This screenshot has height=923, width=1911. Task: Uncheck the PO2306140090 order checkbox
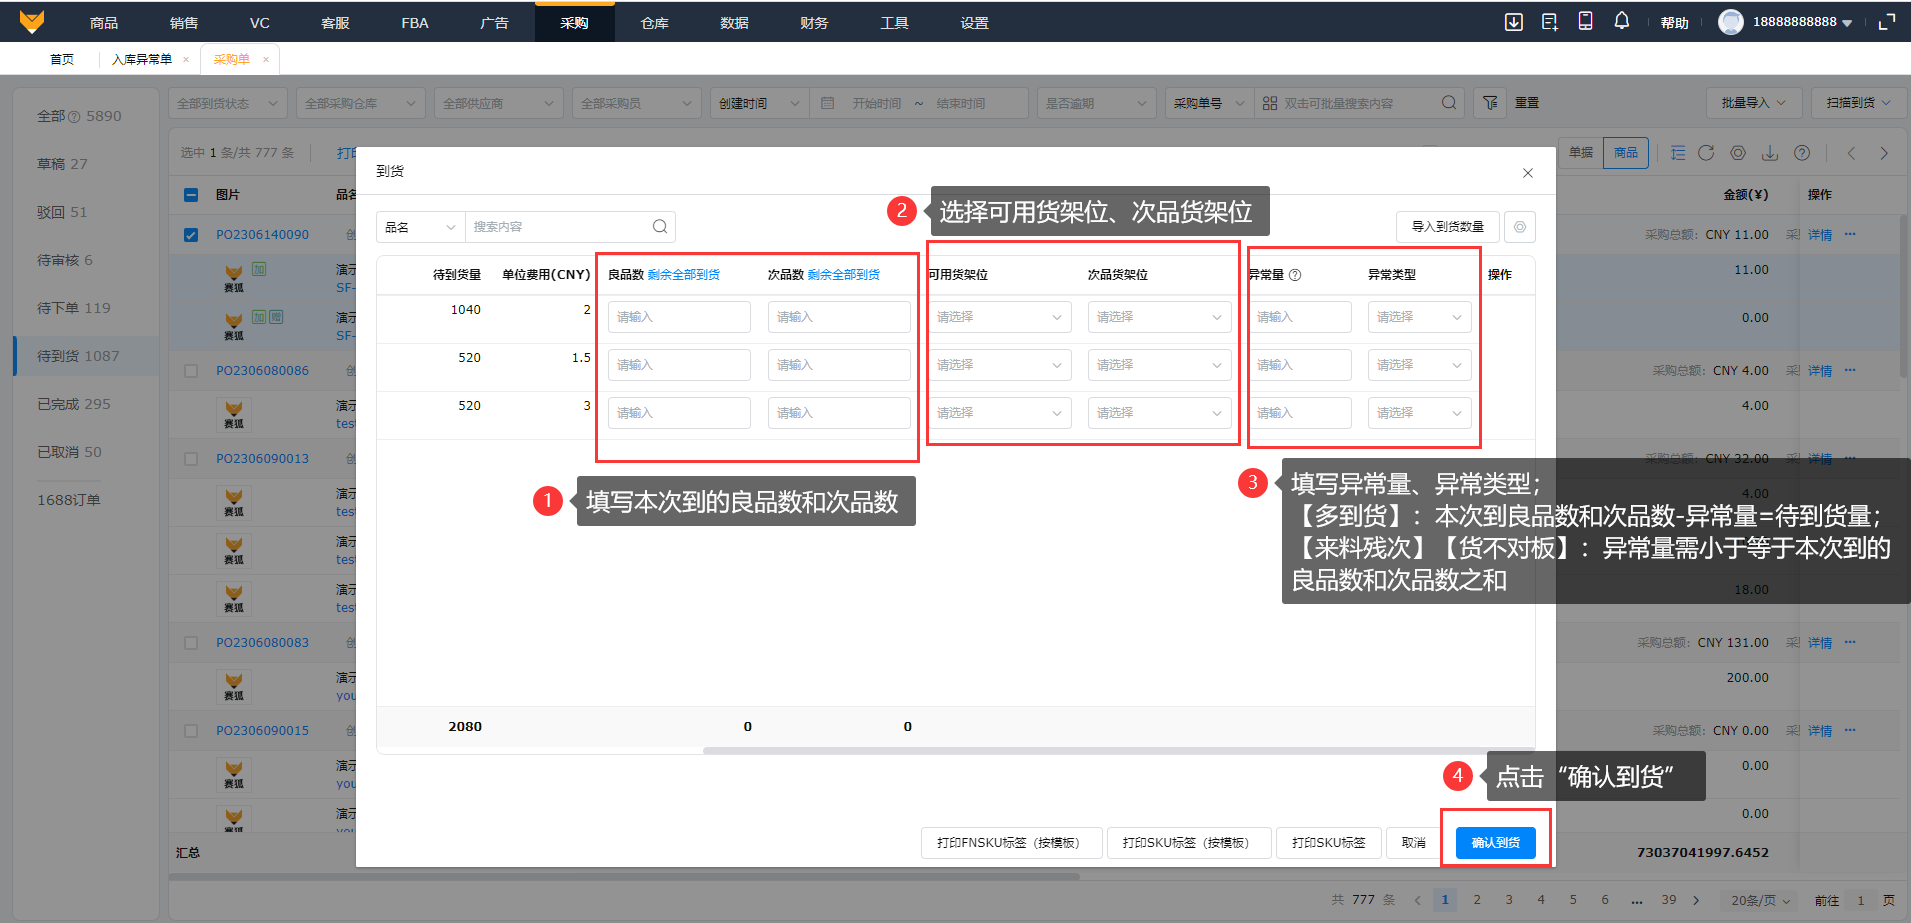191,235
